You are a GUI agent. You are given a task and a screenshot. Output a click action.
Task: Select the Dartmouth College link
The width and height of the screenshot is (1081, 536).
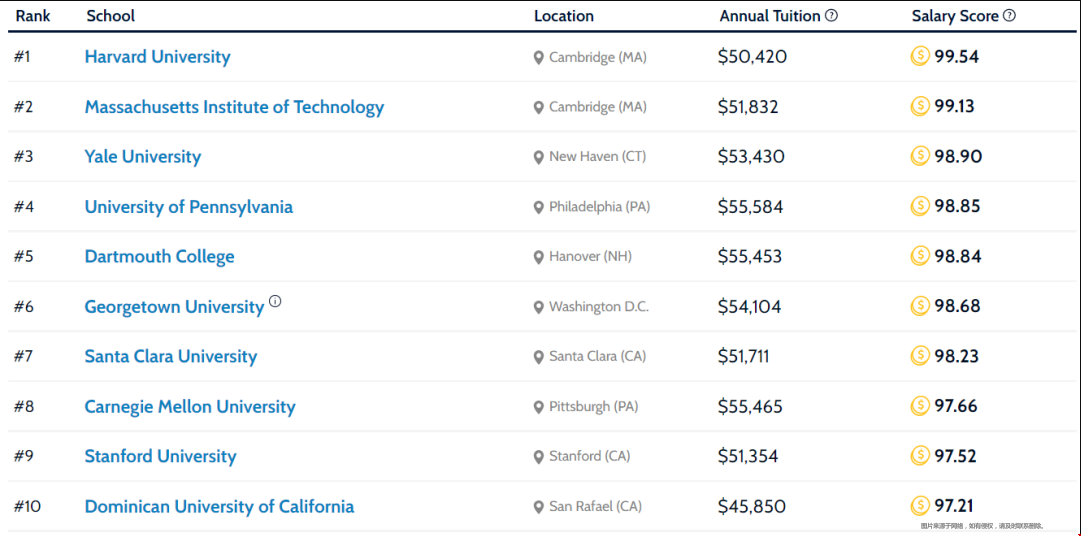[x=159, y=257]
